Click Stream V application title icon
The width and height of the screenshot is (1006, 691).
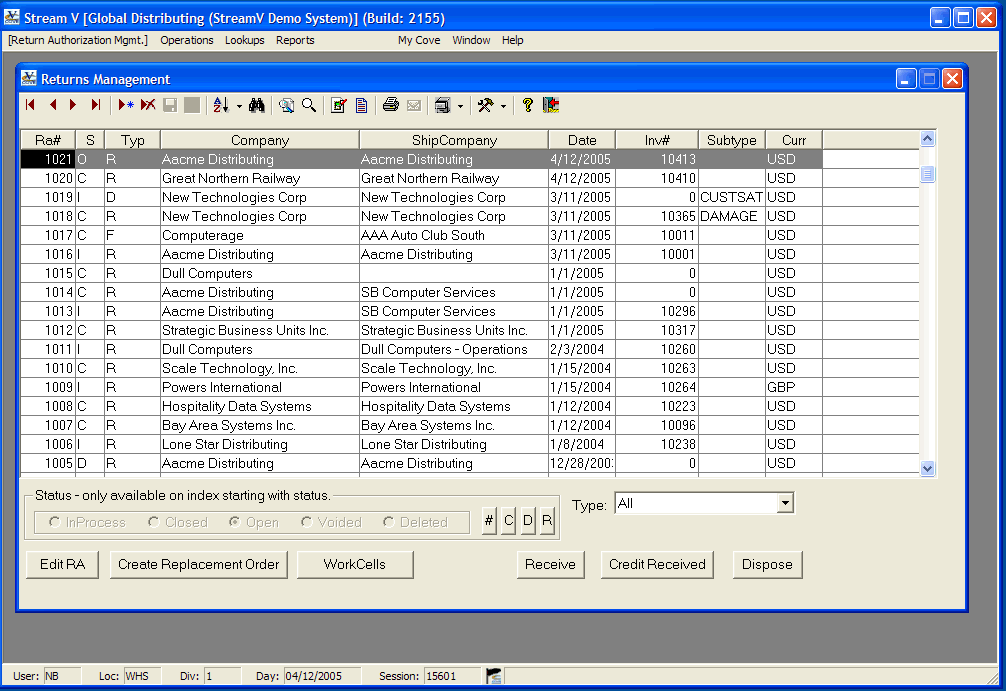12,17
